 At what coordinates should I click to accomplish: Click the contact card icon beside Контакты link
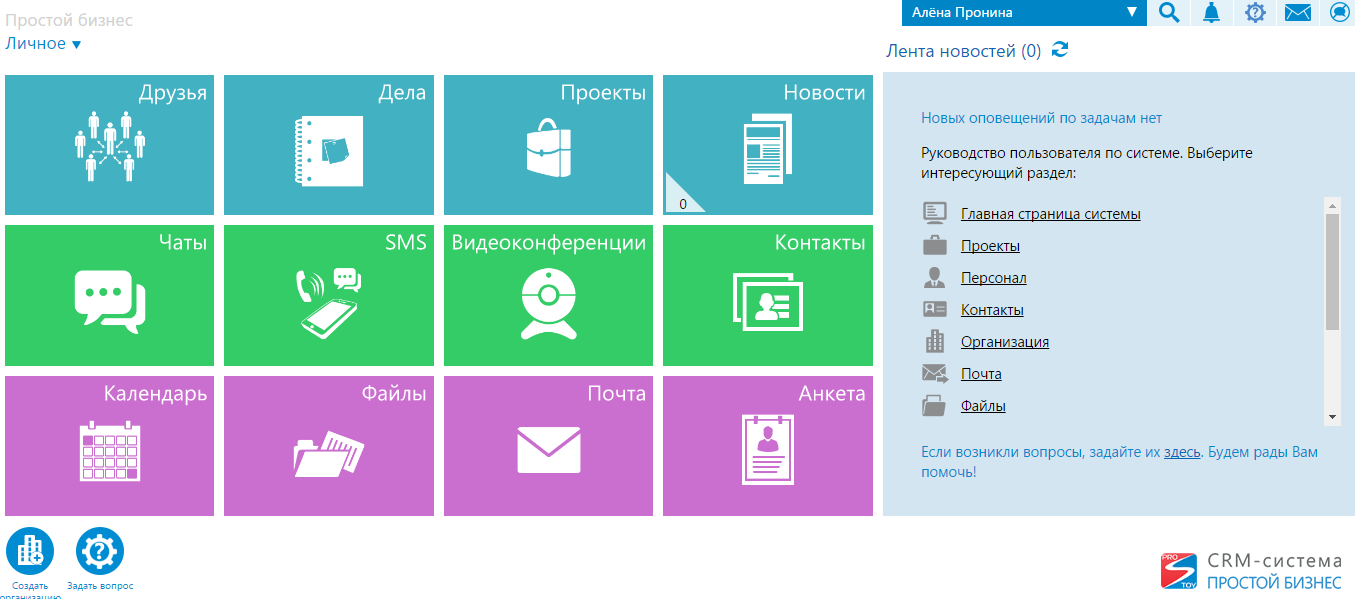coord(934,309)
